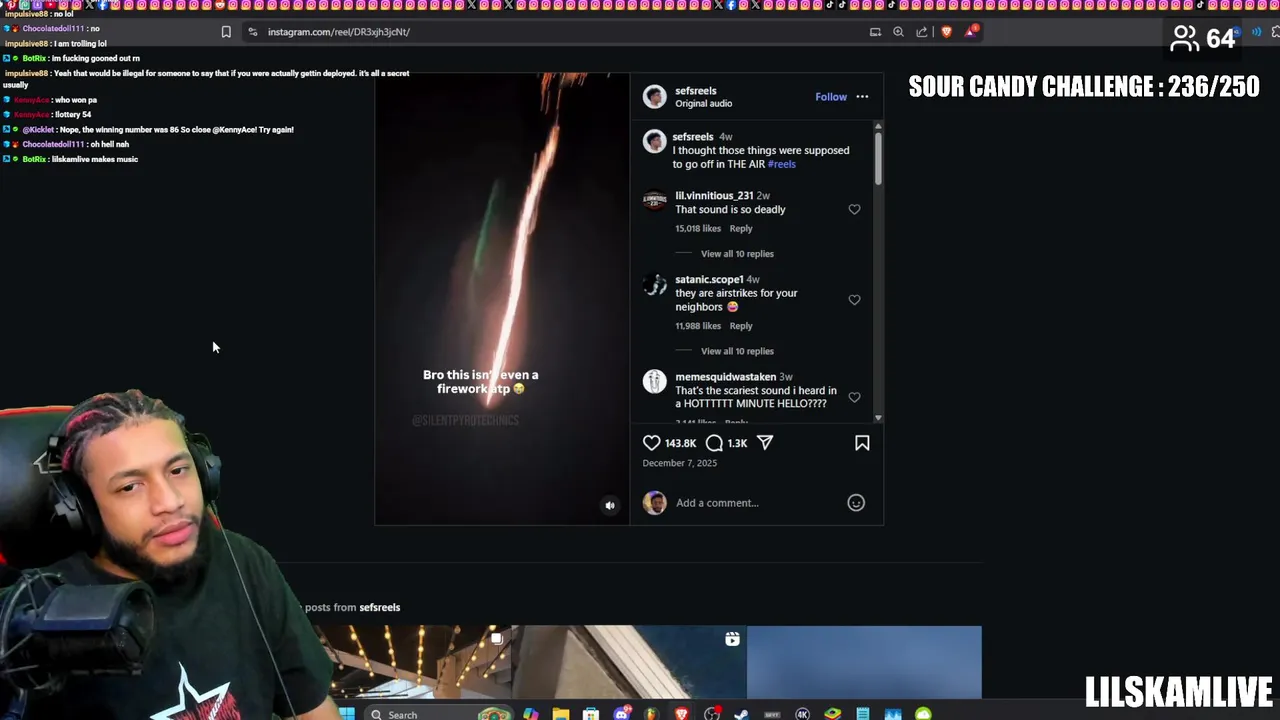Open Brave Shields lion icon

946,32
